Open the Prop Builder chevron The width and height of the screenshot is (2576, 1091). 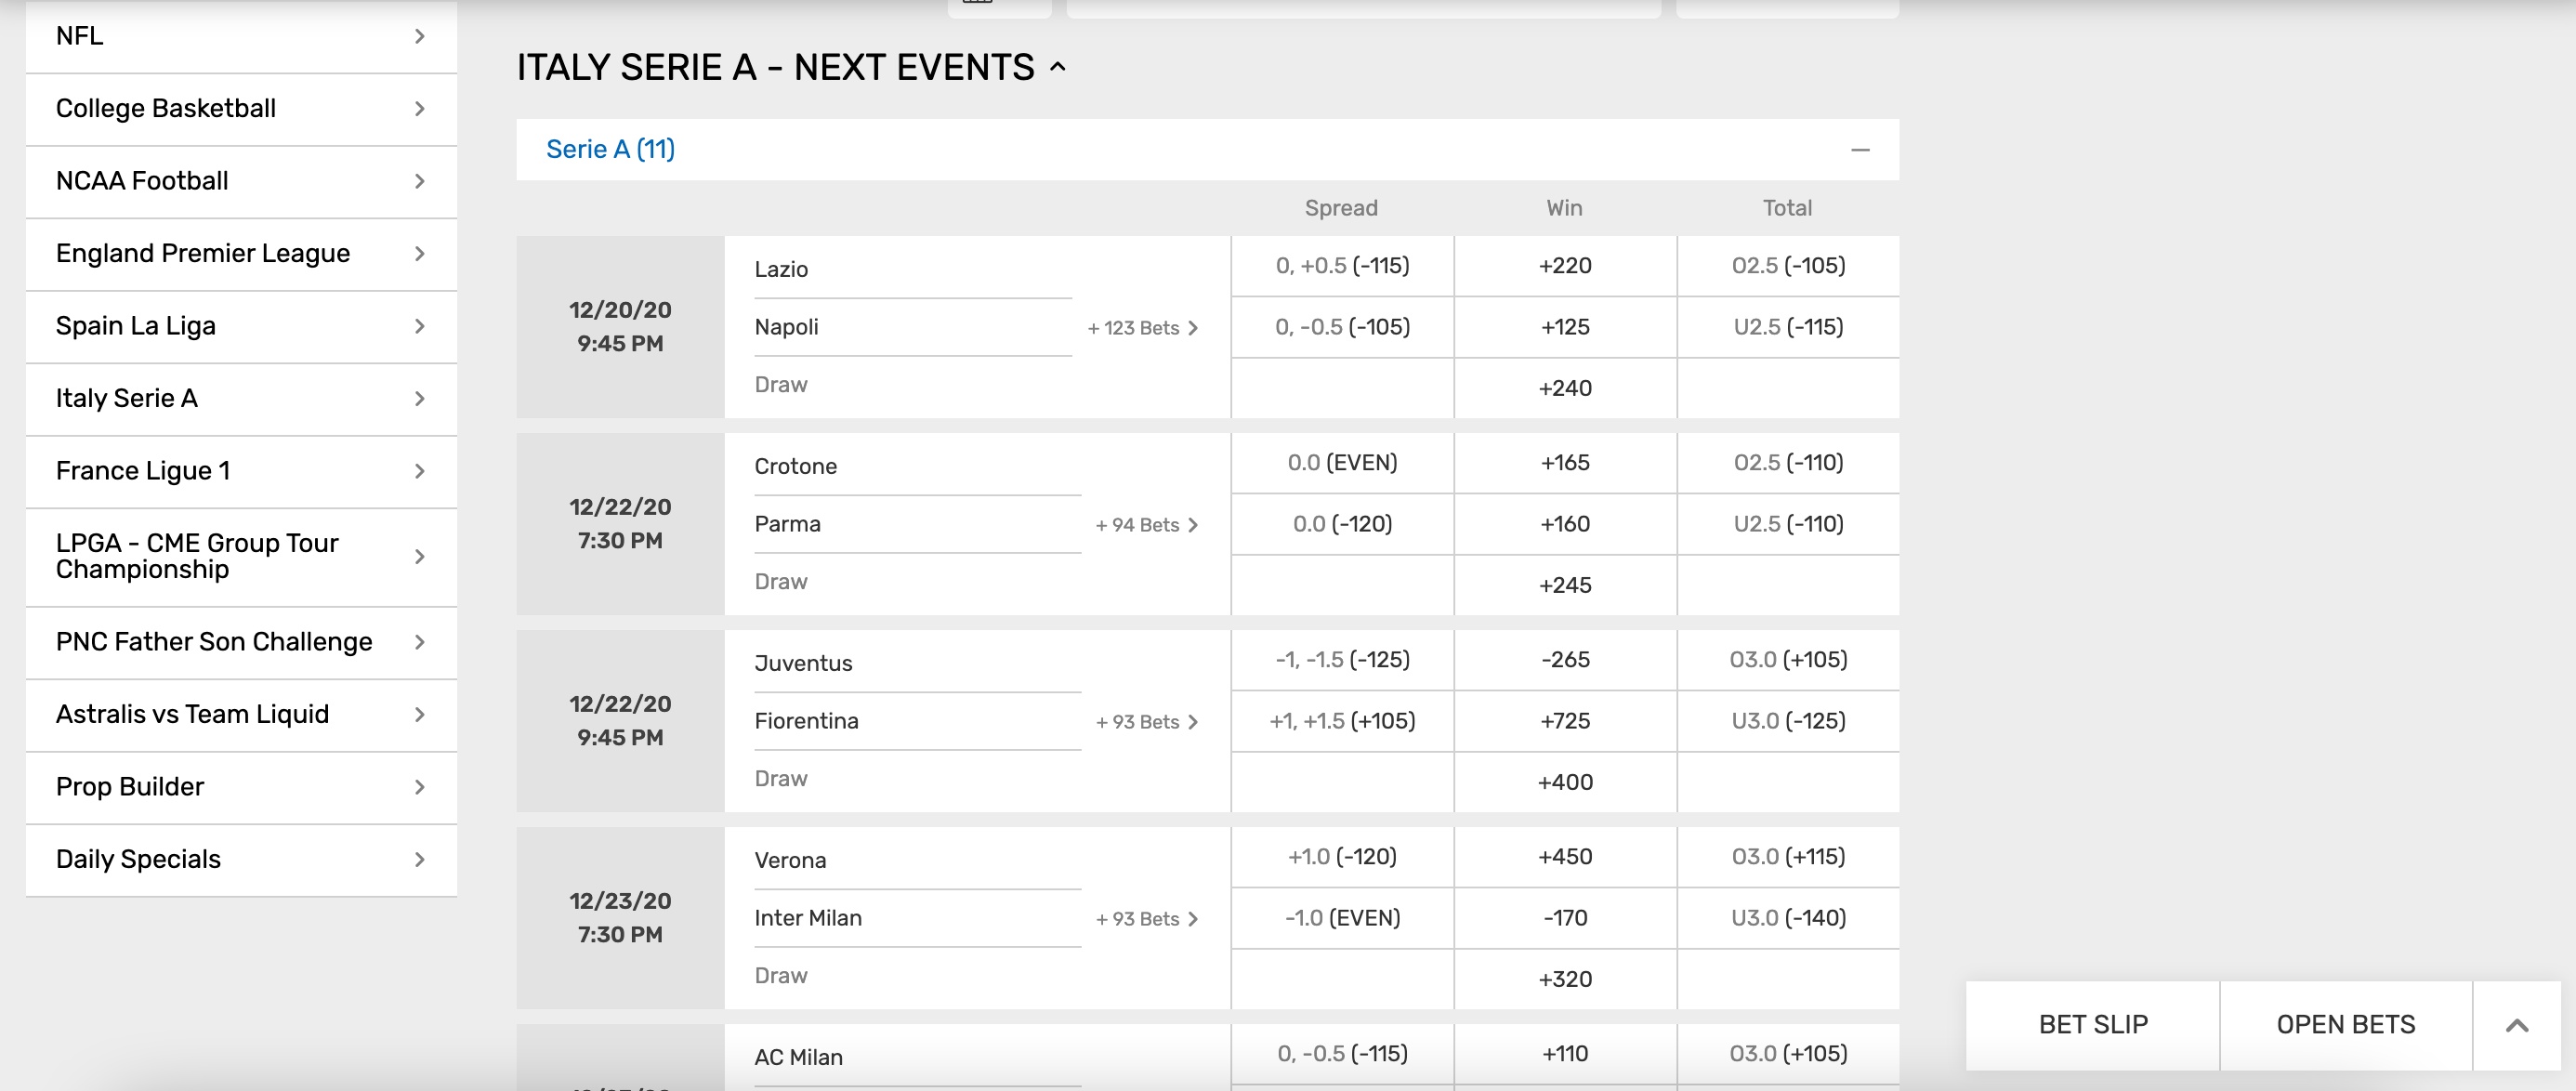420,788
